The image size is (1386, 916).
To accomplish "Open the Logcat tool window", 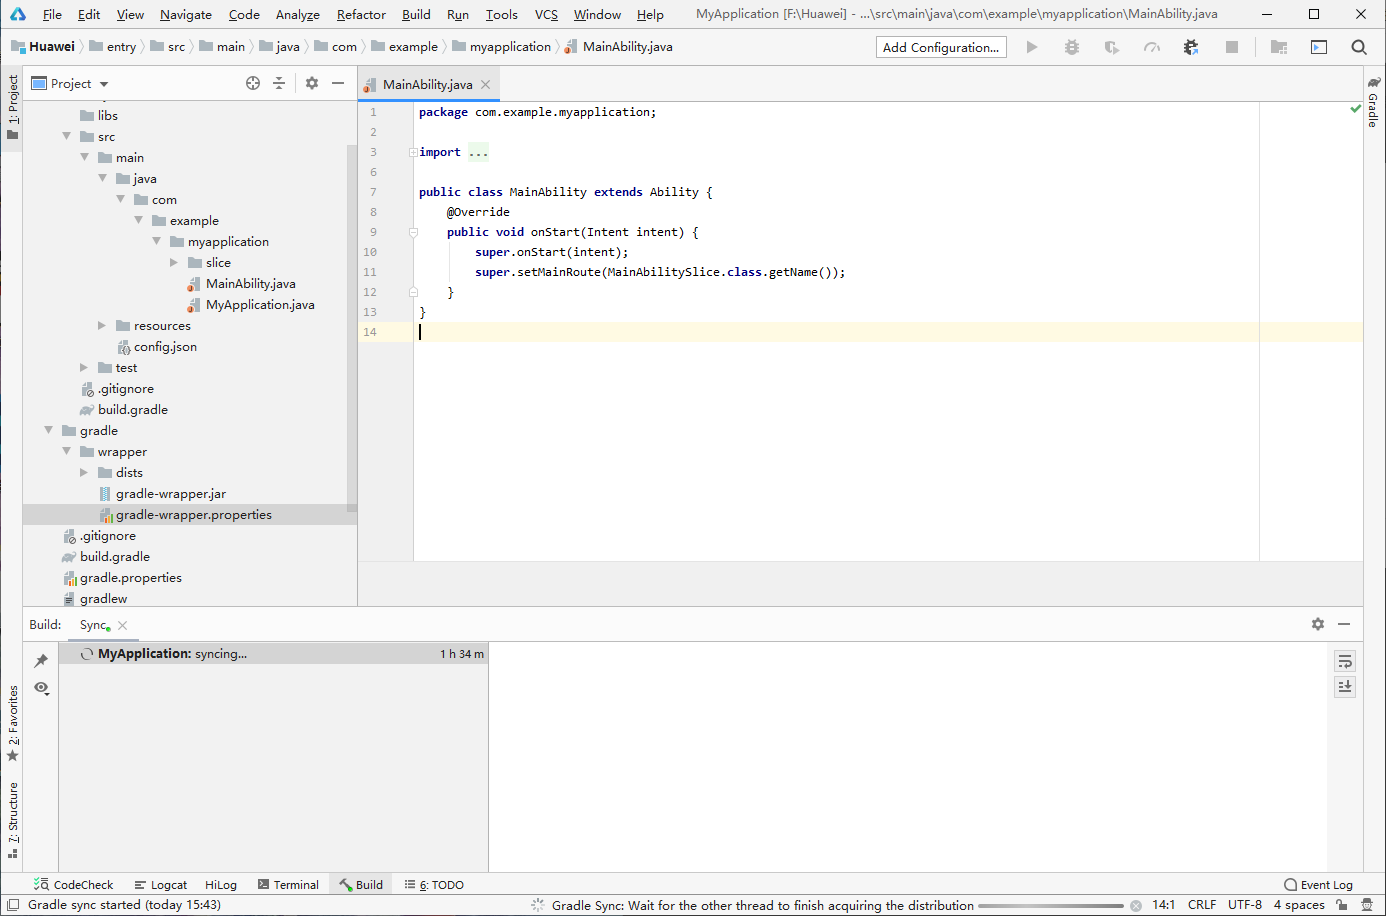I will point(161,885).
